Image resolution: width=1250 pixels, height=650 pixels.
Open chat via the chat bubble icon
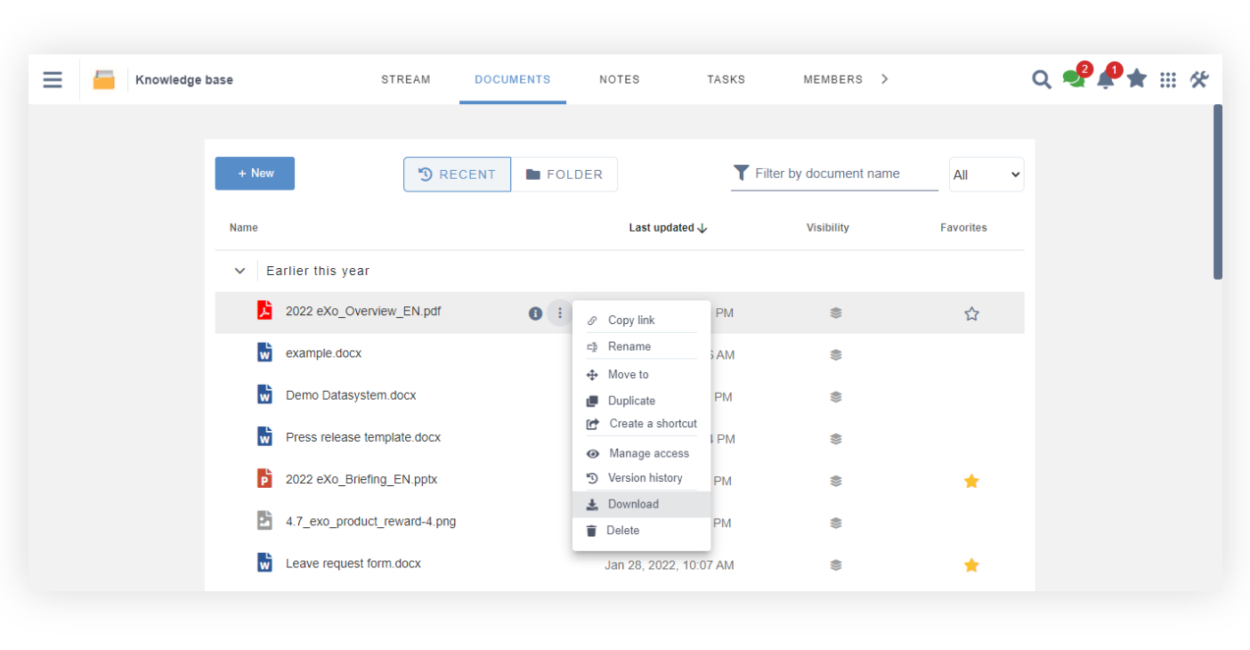pyautogui.click(x=1073, y=79)
